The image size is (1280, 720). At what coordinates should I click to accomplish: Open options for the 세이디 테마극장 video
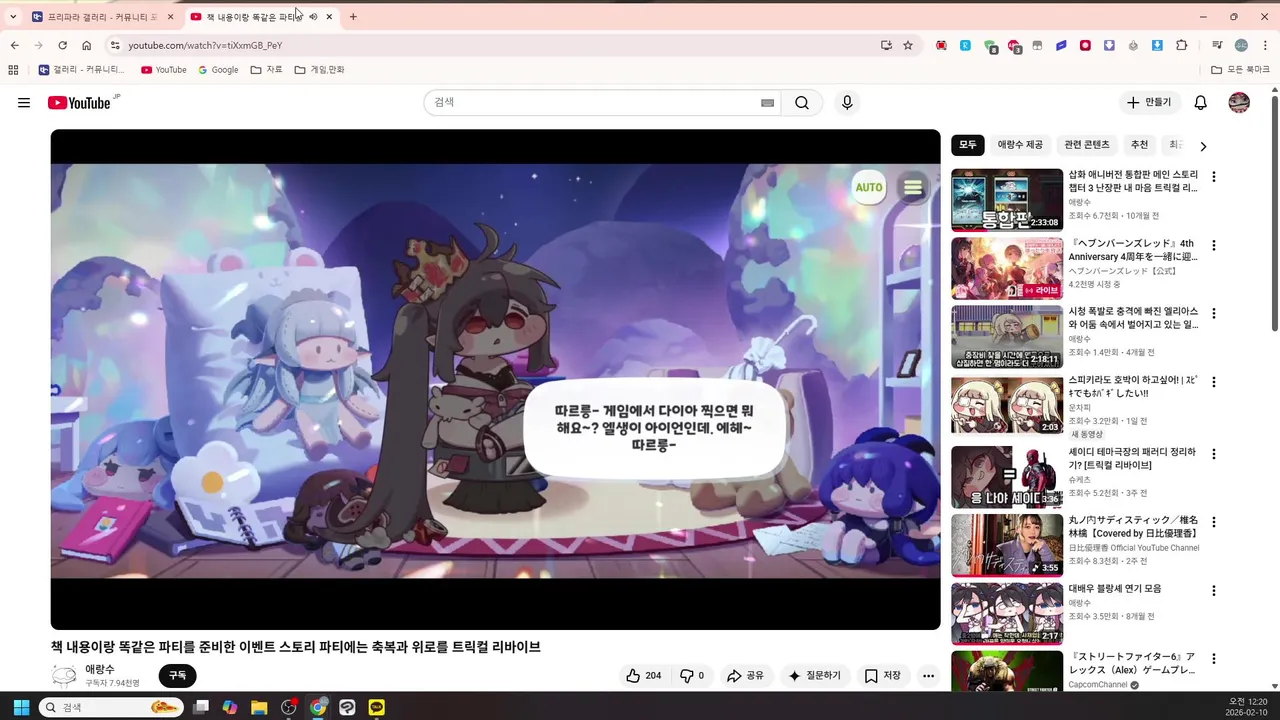pos(1214,454)
